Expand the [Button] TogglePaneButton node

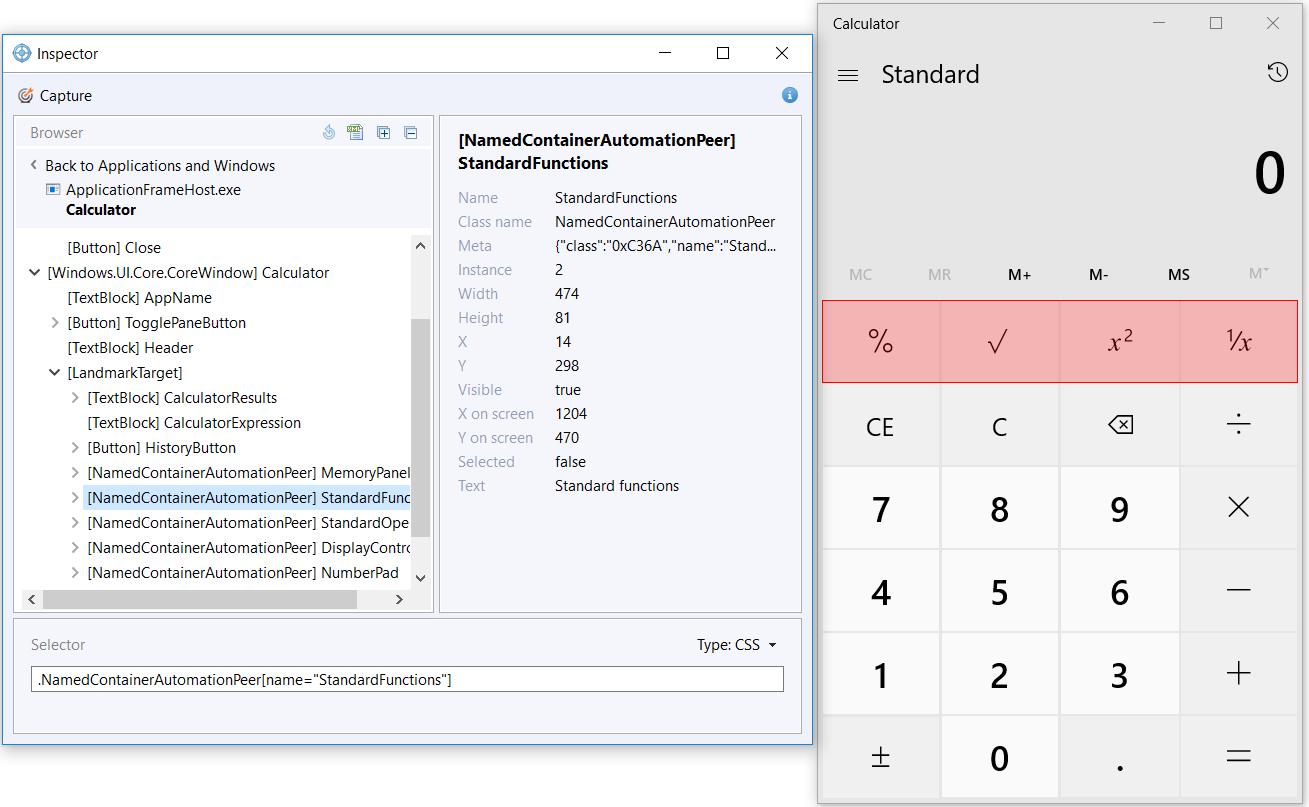(x=55, y=323)
